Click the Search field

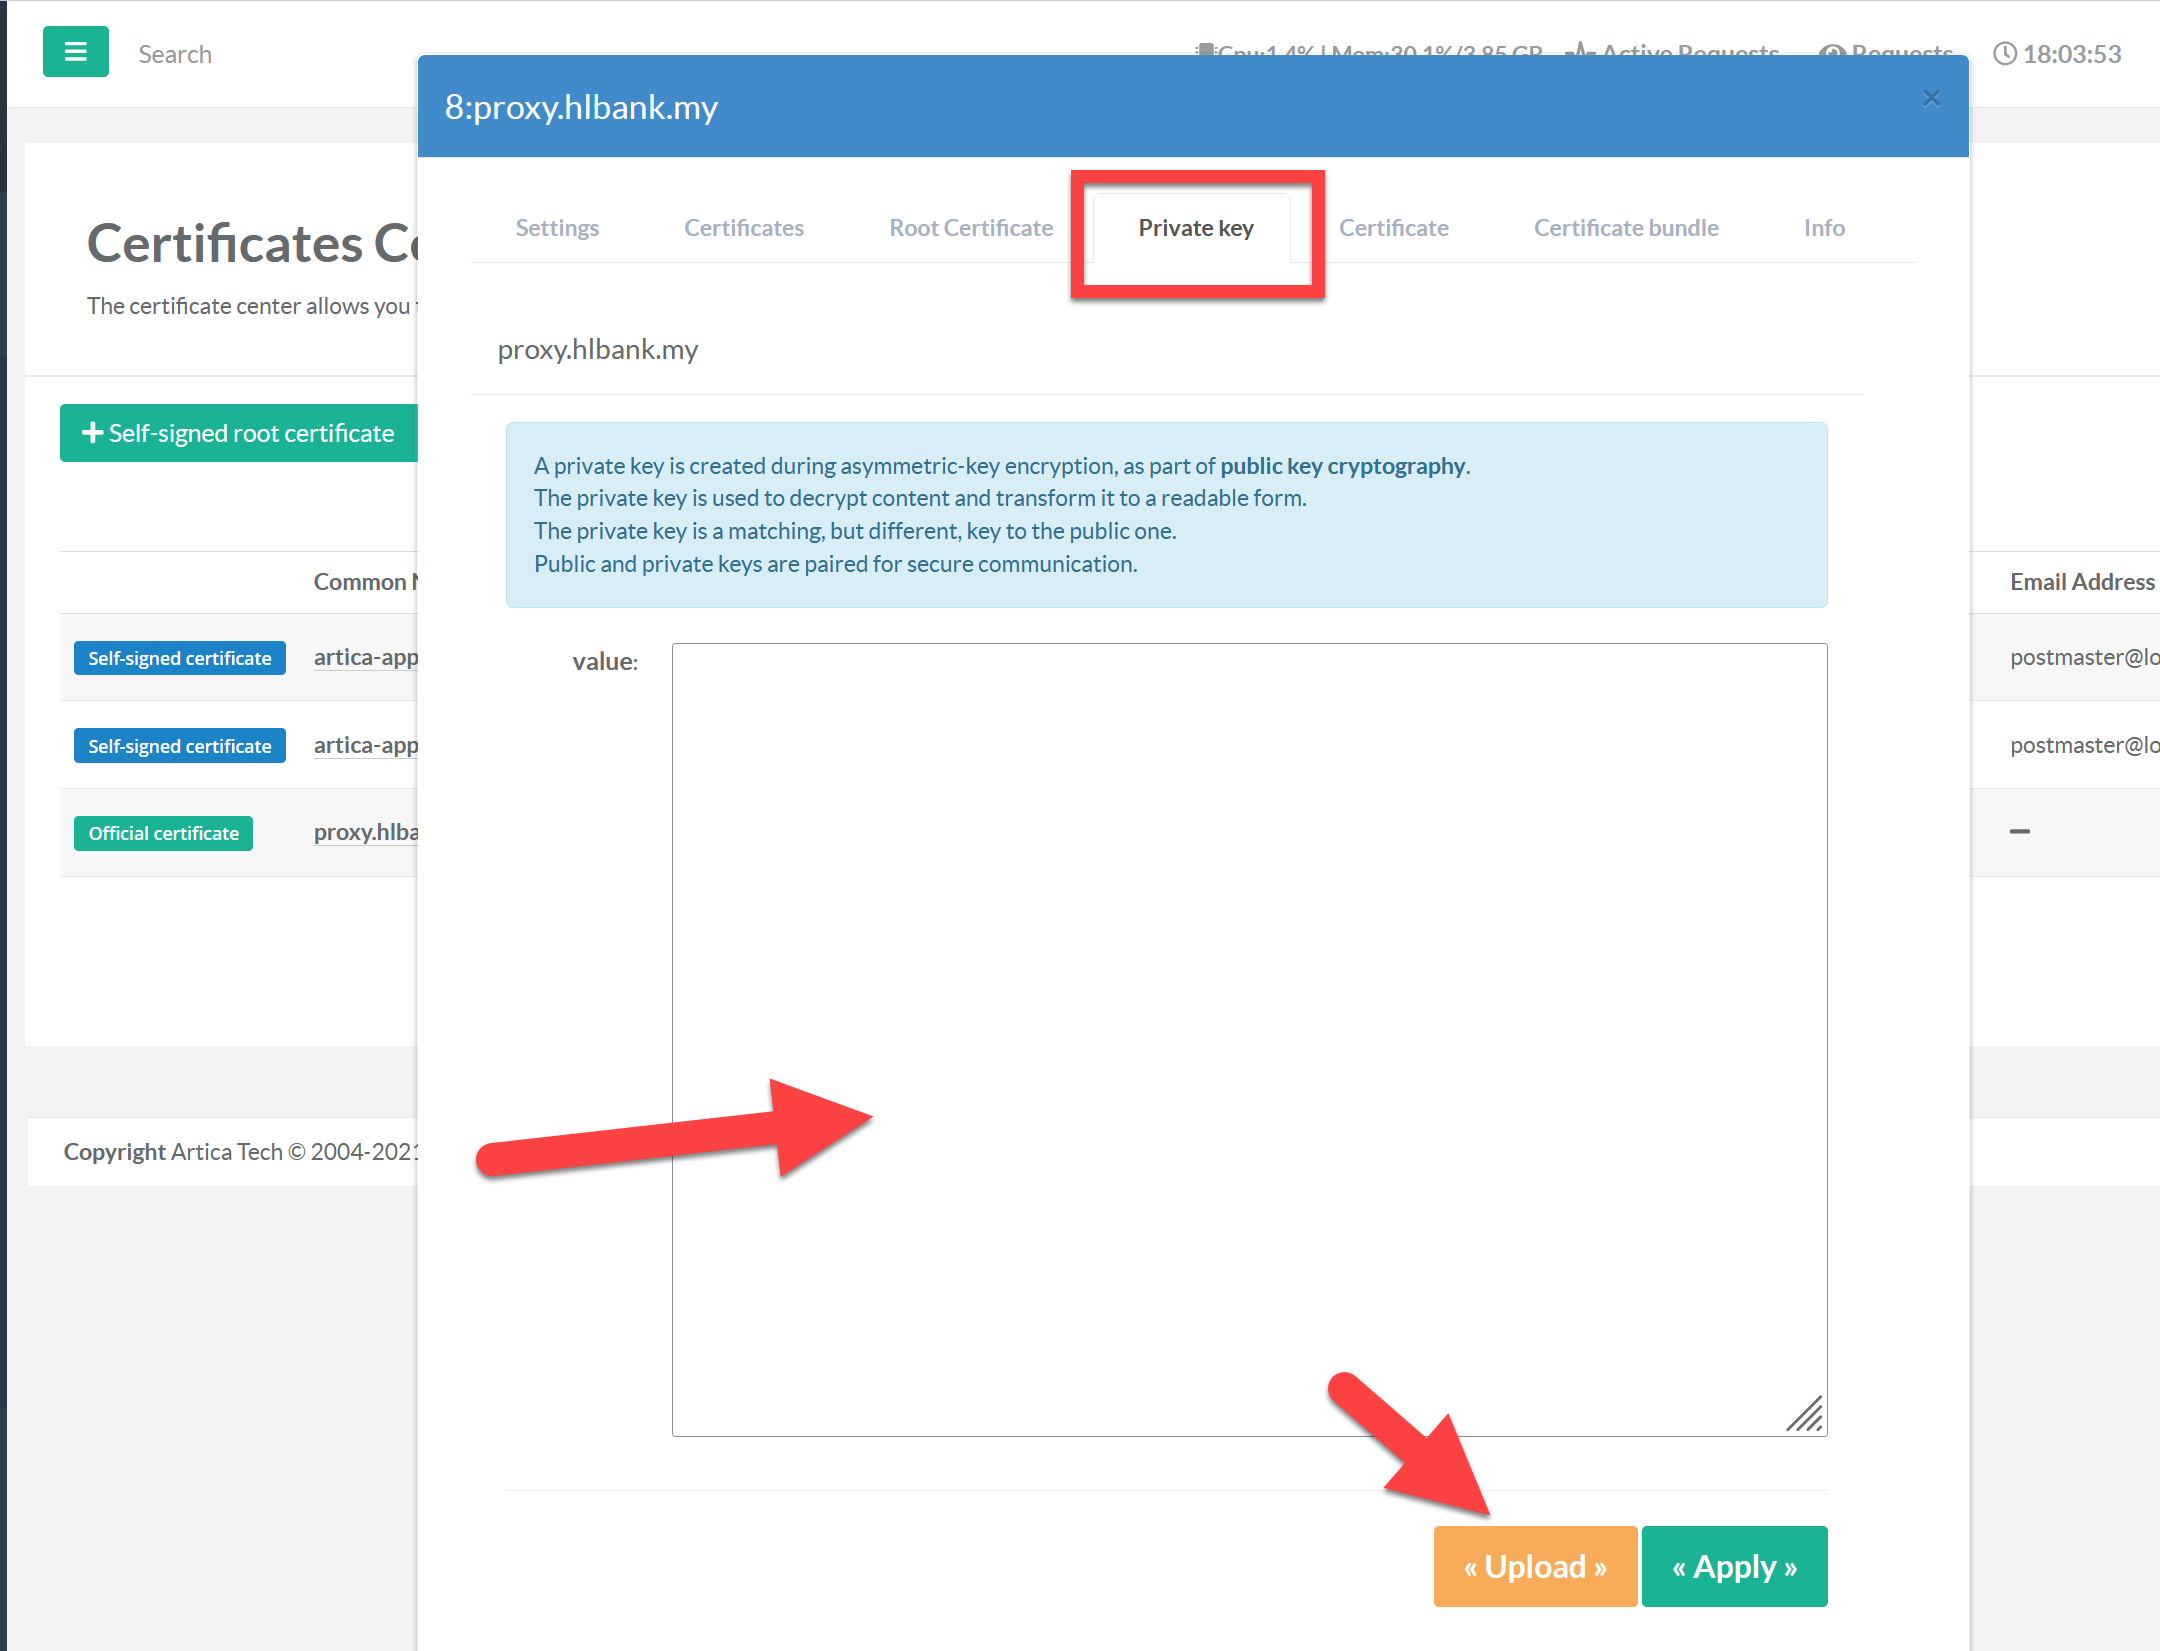coord(175,55)
